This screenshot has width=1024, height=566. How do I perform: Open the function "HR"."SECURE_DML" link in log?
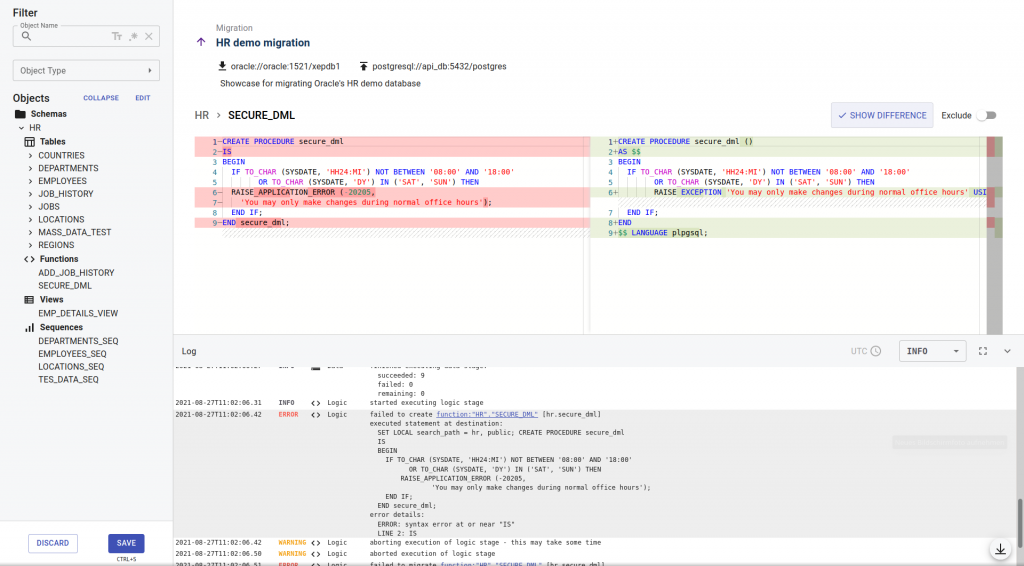[x=487, y=415]
